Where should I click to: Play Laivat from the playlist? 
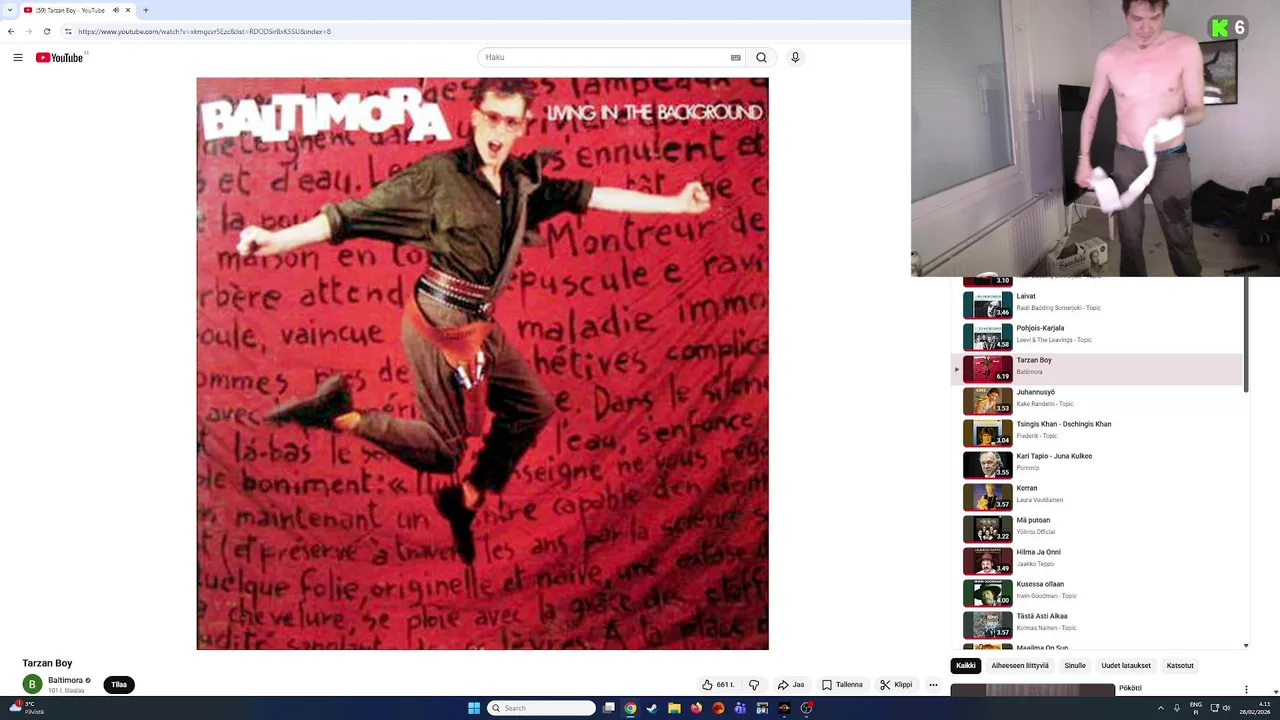point(1096,304)
